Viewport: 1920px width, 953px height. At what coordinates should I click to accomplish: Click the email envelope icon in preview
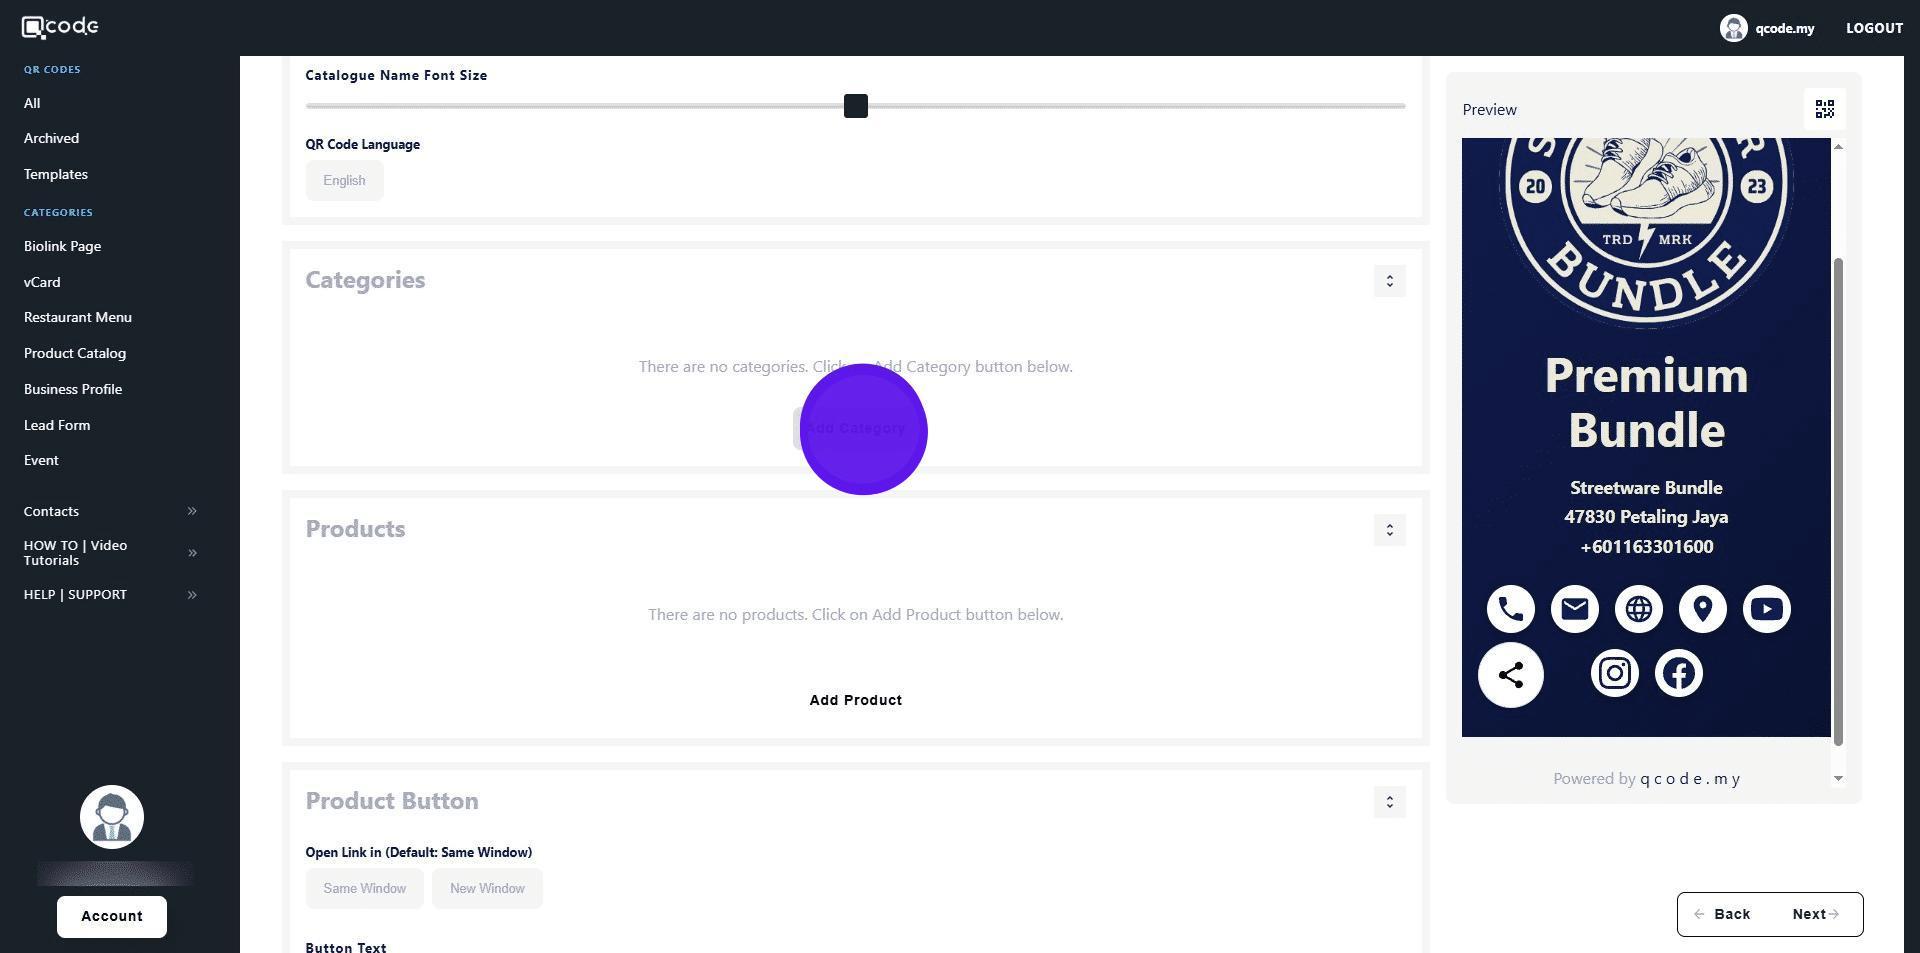pos(1574,609)
